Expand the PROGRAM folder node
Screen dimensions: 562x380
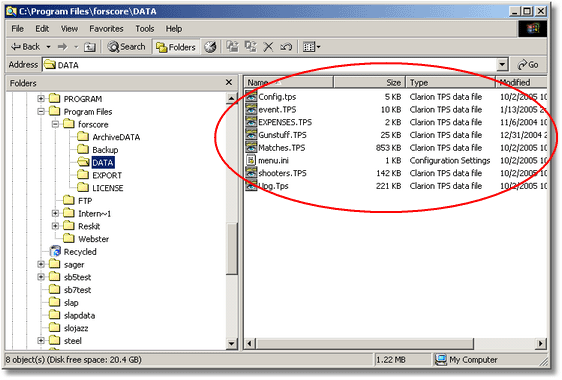point(41,99)
